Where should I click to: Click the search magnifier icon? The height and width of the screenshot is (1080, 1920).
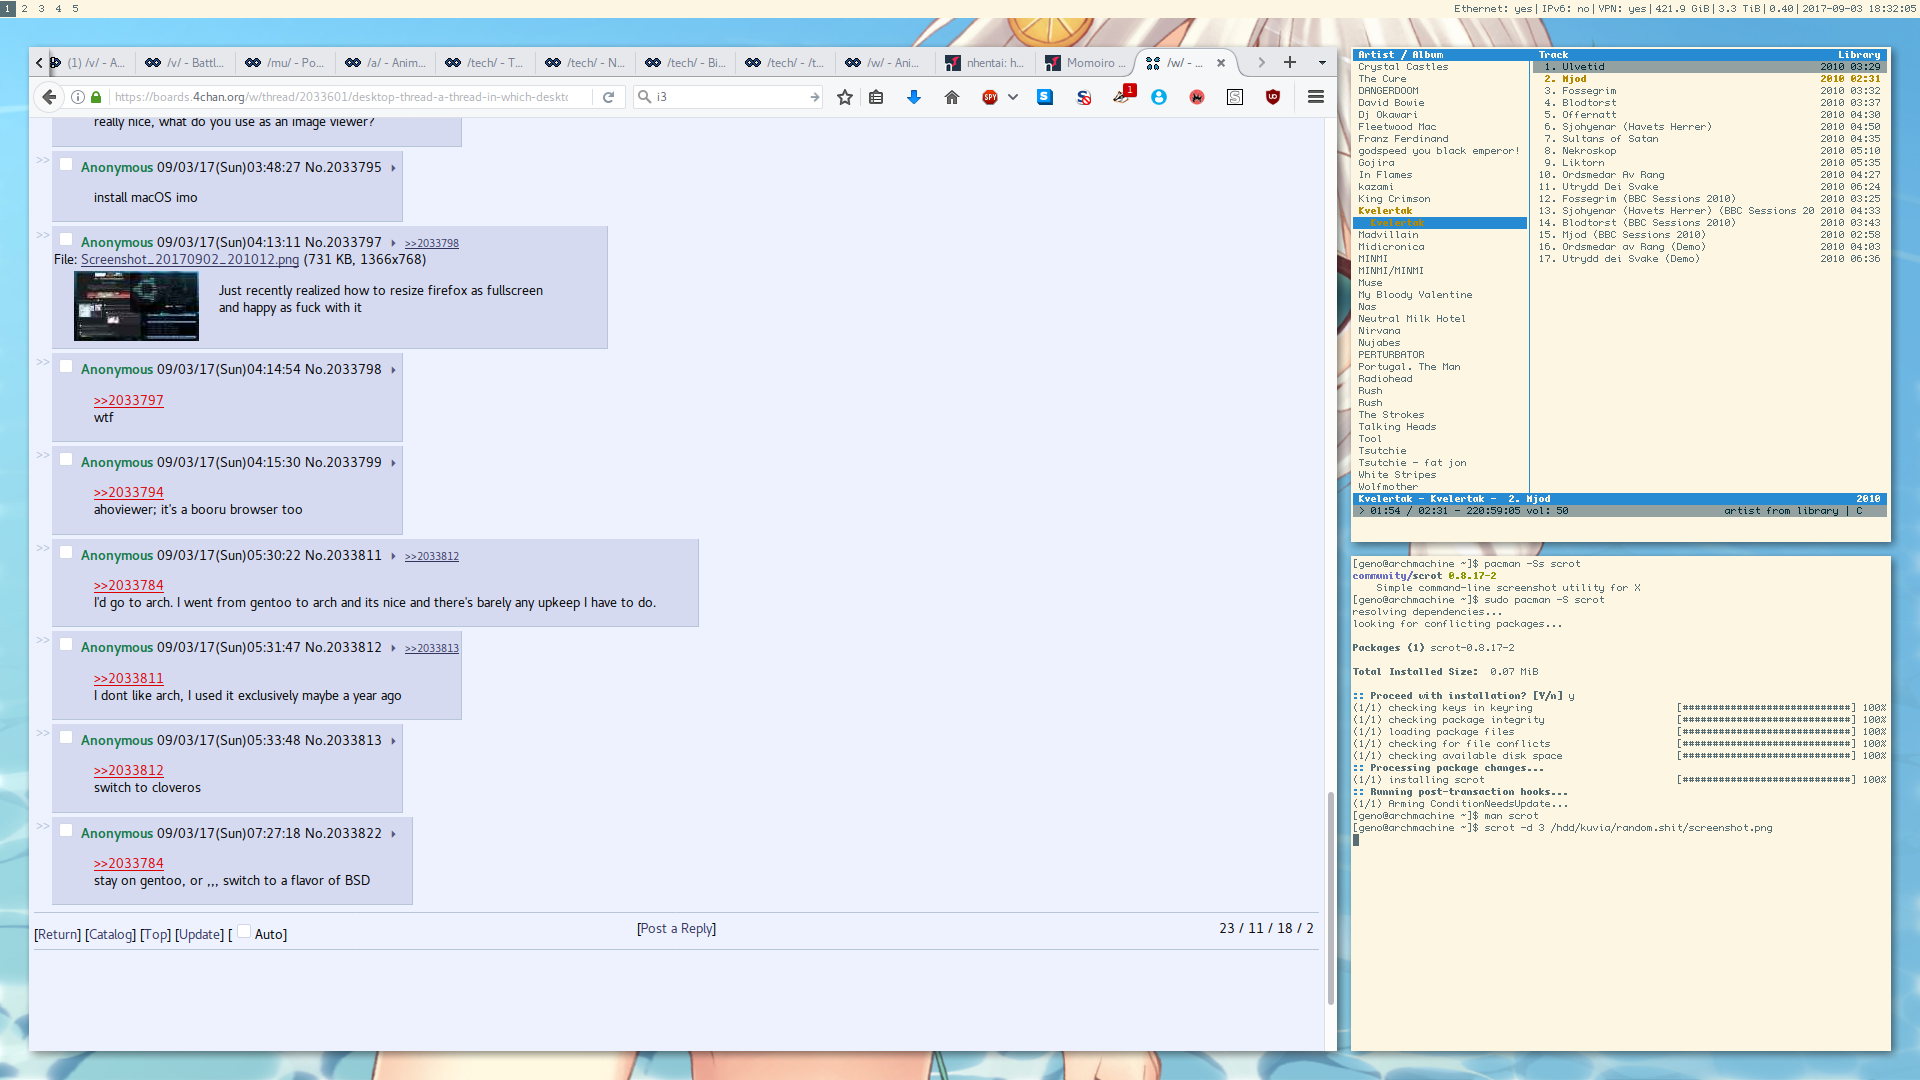coord(645,97)
